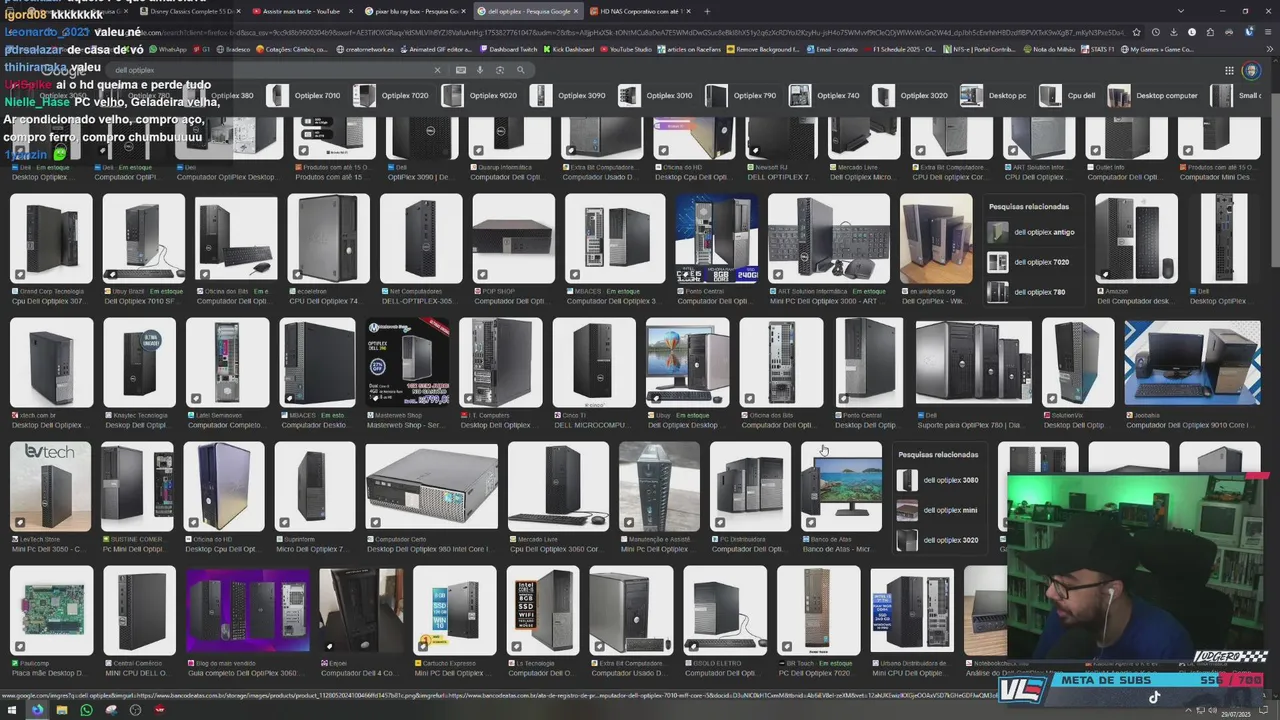Filter results by Optiplex 9020 chip
The image size is (1280, 720).
pyautogui.click(x=480, y=96)
